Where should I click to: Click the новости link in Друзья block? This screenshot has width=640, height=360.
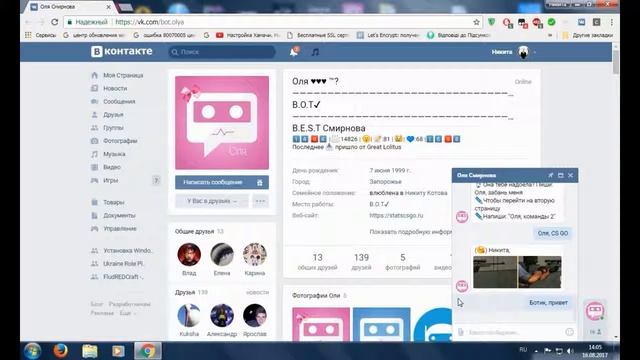257,292
